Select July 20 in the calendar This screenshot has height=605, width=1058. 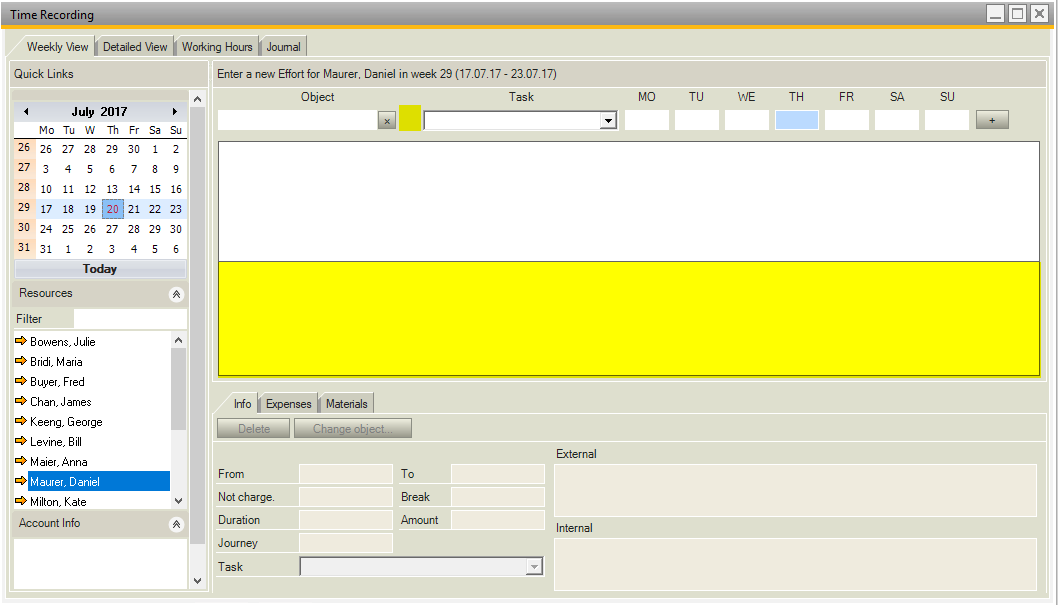coord(113,209)
